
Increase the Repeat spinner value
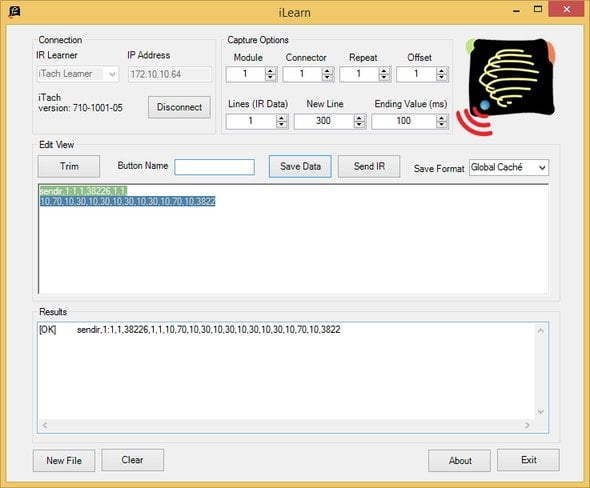[384, 71]
